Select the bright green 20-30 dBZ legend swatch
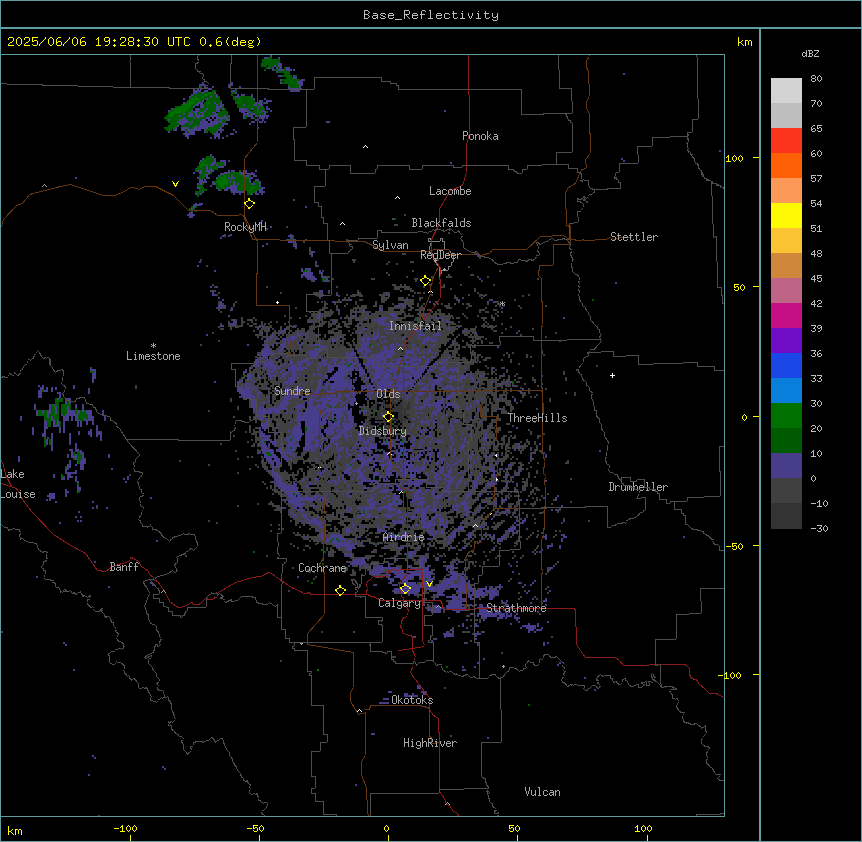The width and height of the screenshot is (862, 842). [786, 416]
